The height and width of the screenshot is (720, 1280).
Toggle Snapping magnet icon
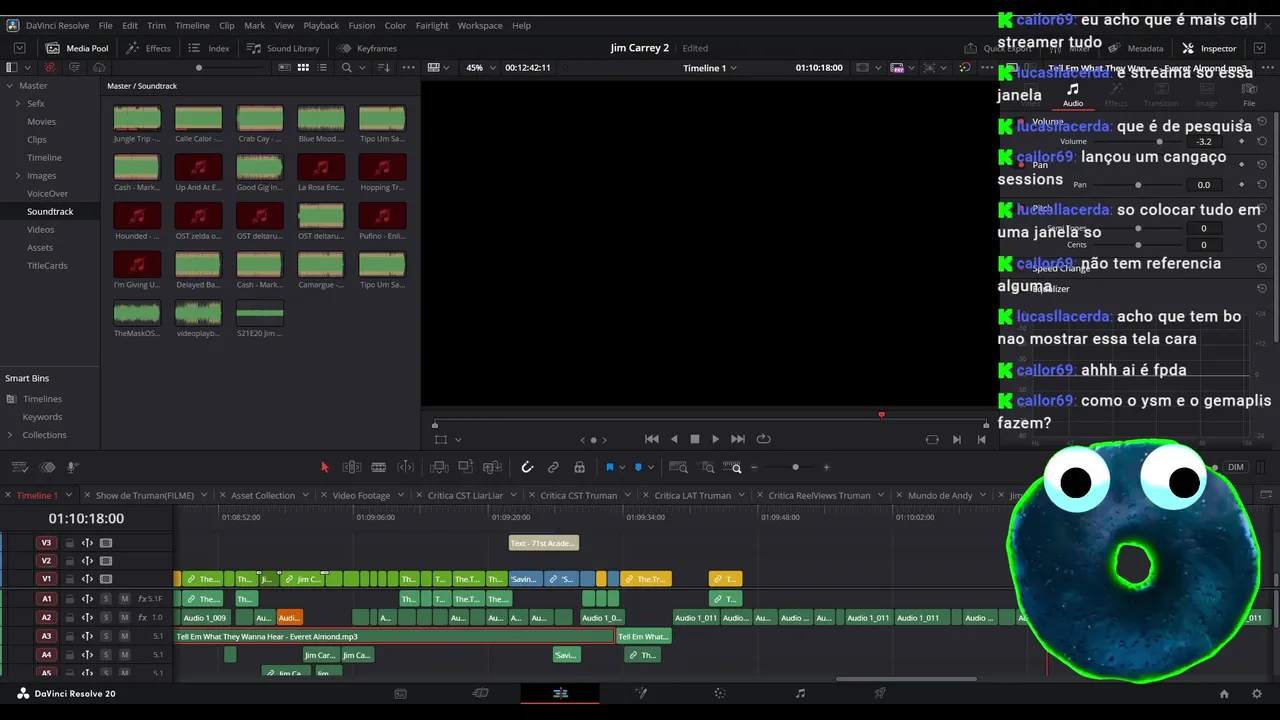pyautogui.click(x=527, y=467)
